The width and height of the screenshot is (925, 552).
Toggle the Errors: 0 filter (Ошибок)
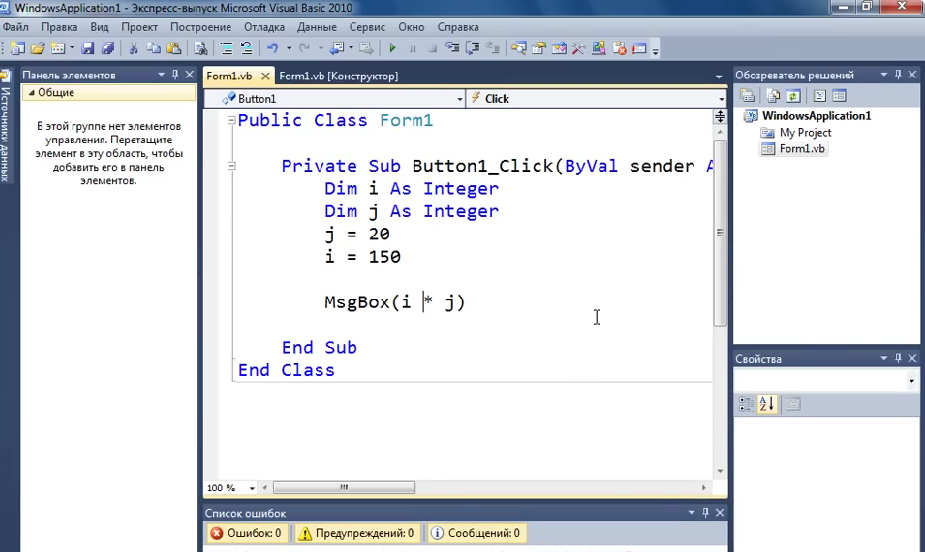tap(247, 533)
